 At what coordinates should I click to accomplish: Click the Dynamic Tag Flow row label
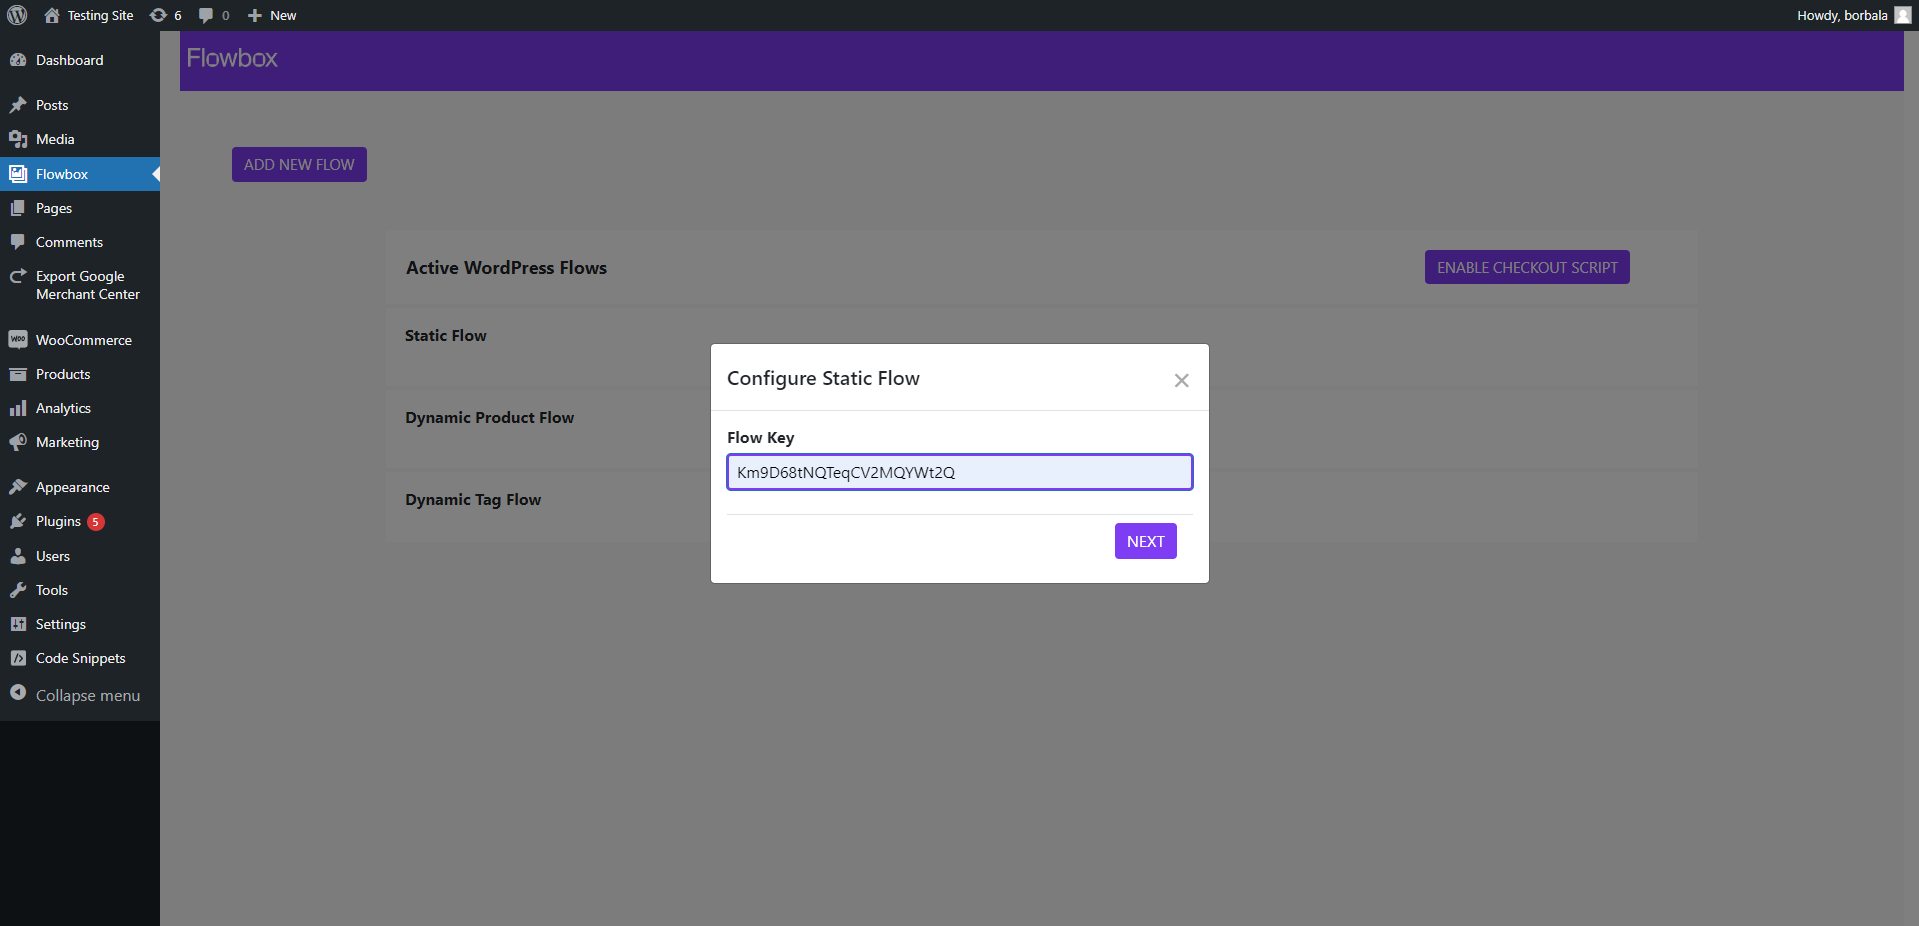click(x=473, y=500)
